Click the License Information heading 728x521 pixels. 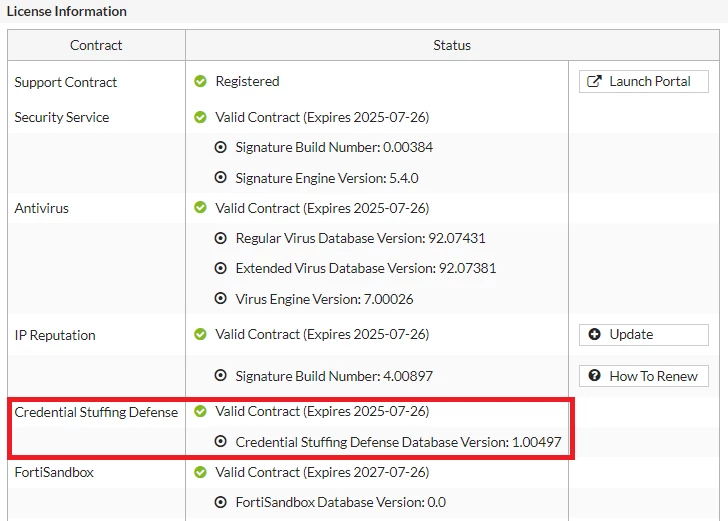[x=66, y=11]
